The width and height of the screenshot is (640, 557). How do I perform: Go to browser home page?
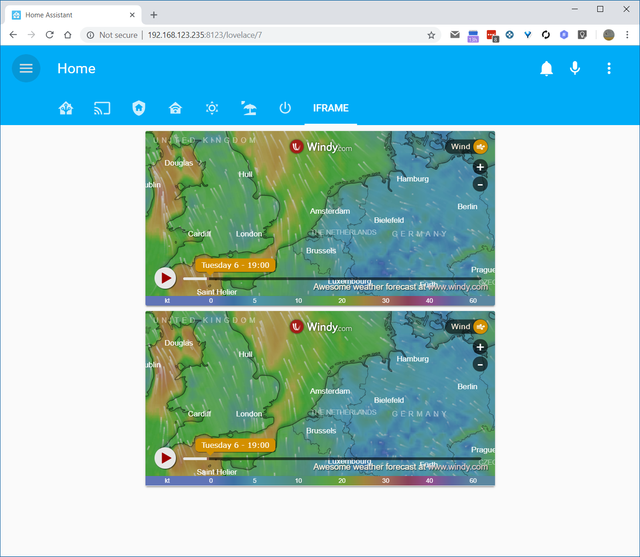click(68, 35)
